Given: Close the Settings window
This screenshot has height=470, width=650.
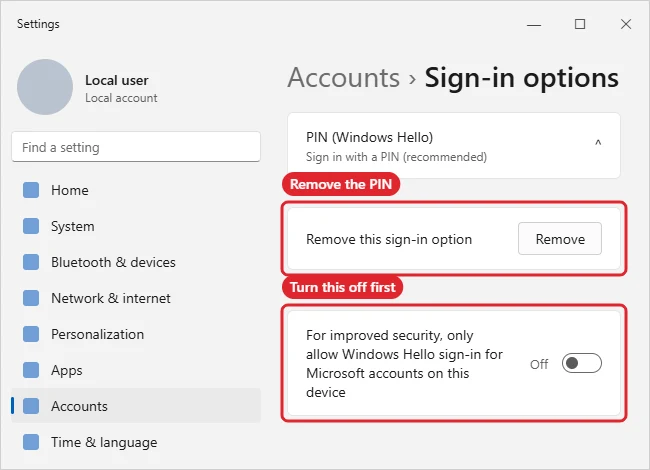Looking at the screenshot, I should coord(626,24).
